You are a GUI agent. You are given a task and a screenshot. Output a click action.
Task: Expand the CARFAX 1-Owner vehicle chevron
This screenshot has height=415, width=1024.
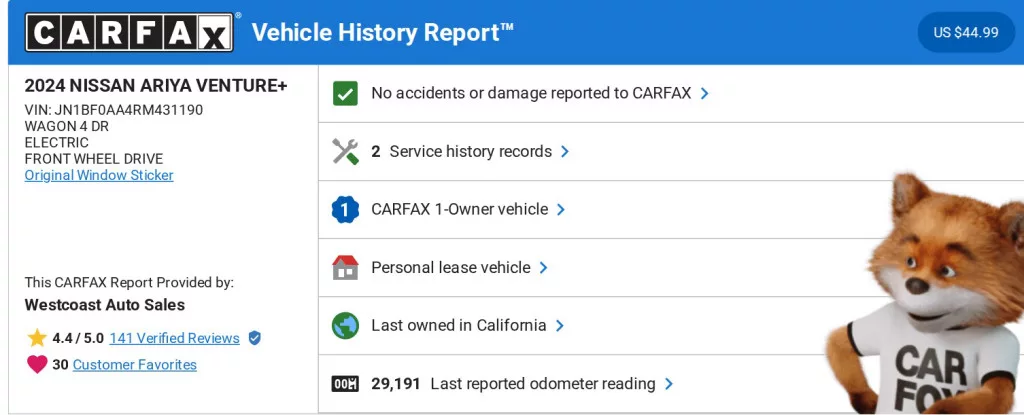tap(561, 210)
